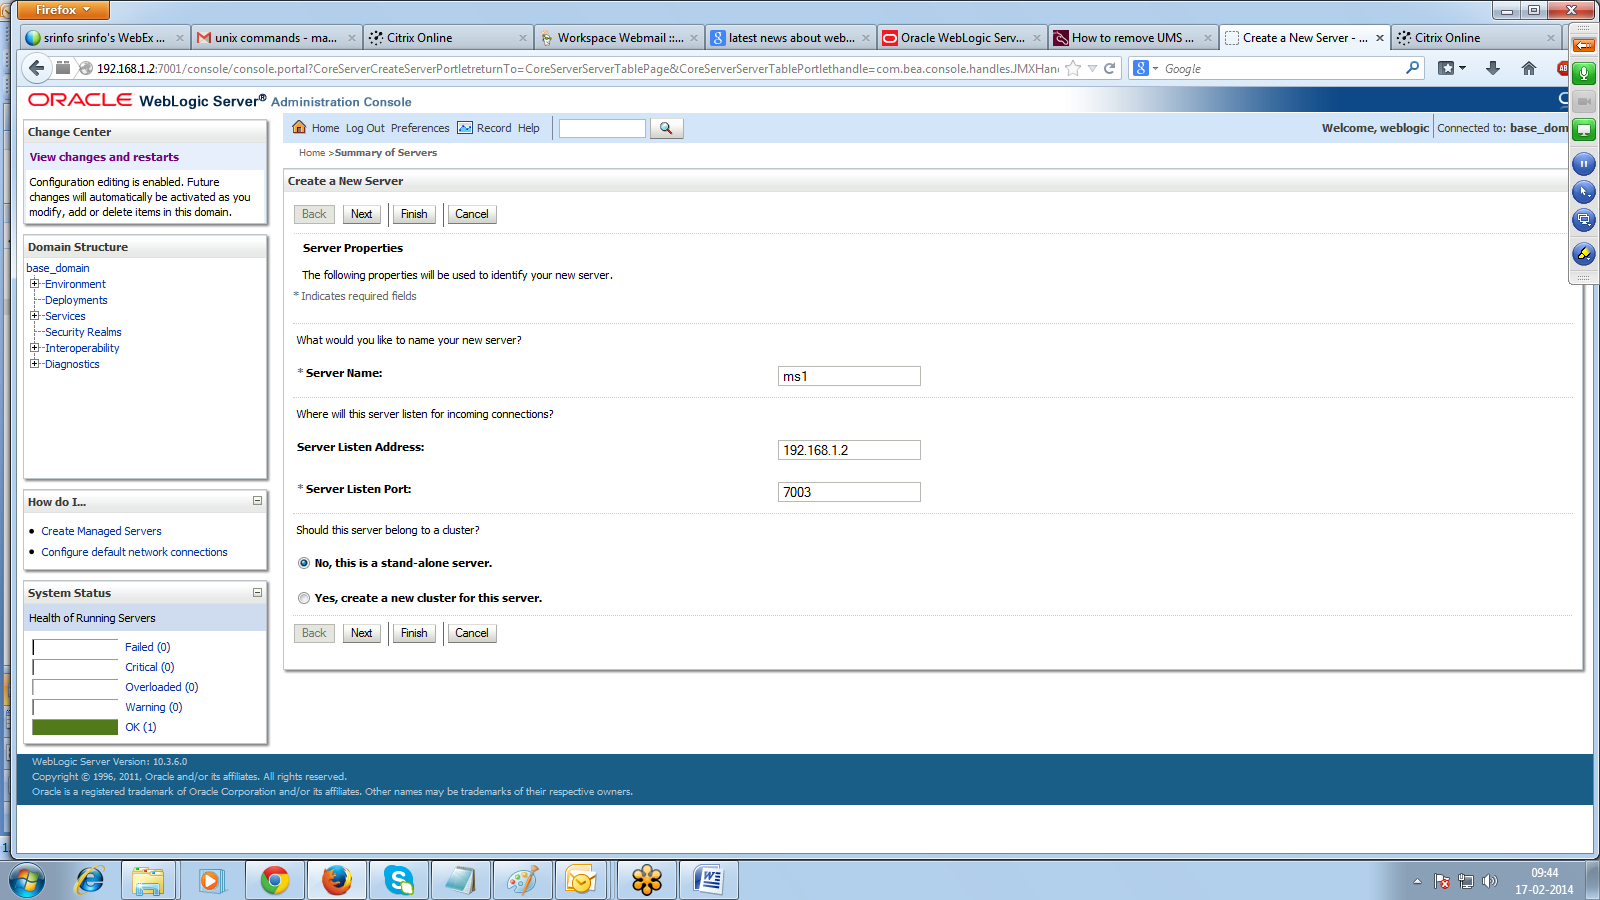Image resolution: width=1600 pixels, height=900 pixels.
Task: Select 'No, this is a stand-alone server'
Action: click(304, 563)
